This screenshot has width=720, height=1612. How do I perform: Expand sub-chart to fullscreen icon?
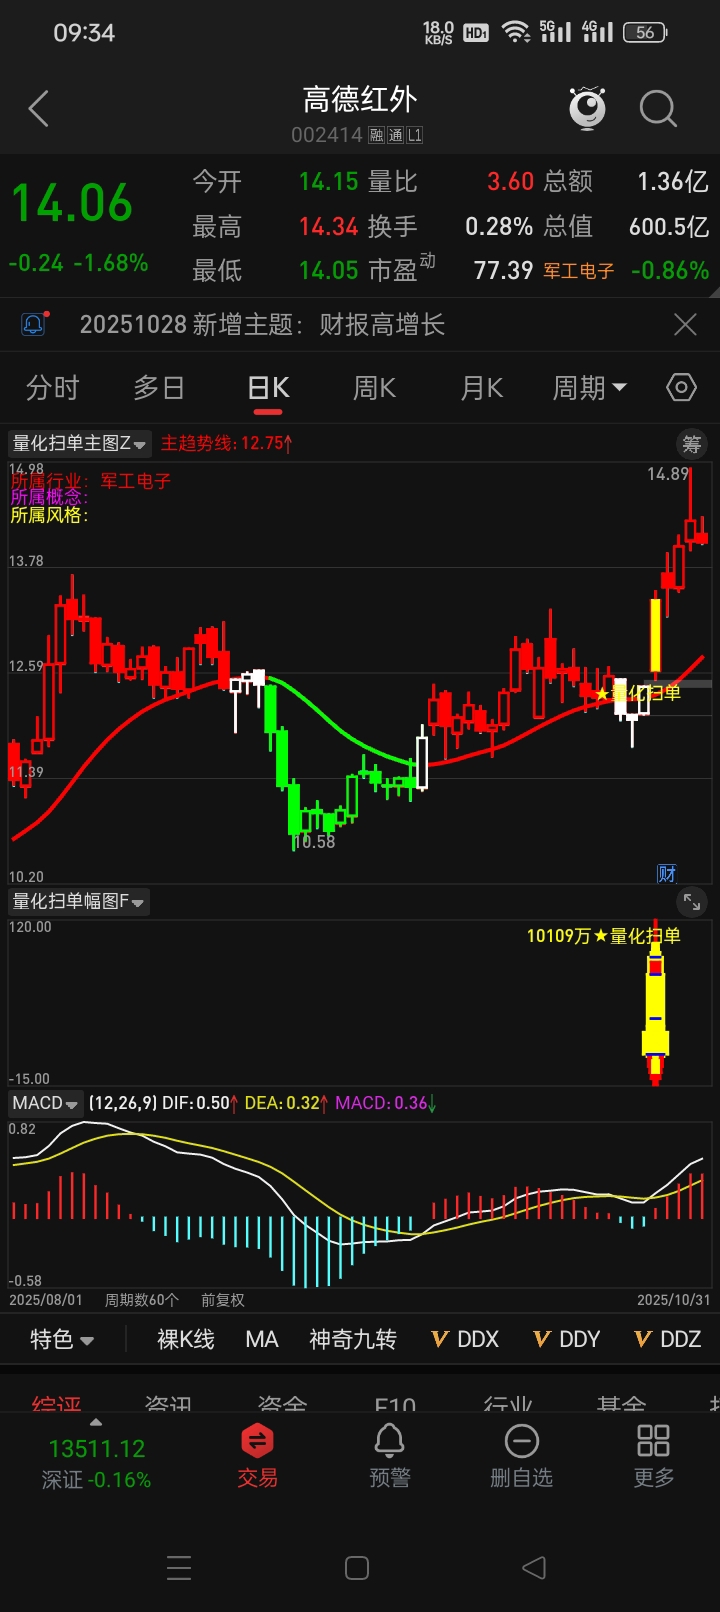coord(691,902)
